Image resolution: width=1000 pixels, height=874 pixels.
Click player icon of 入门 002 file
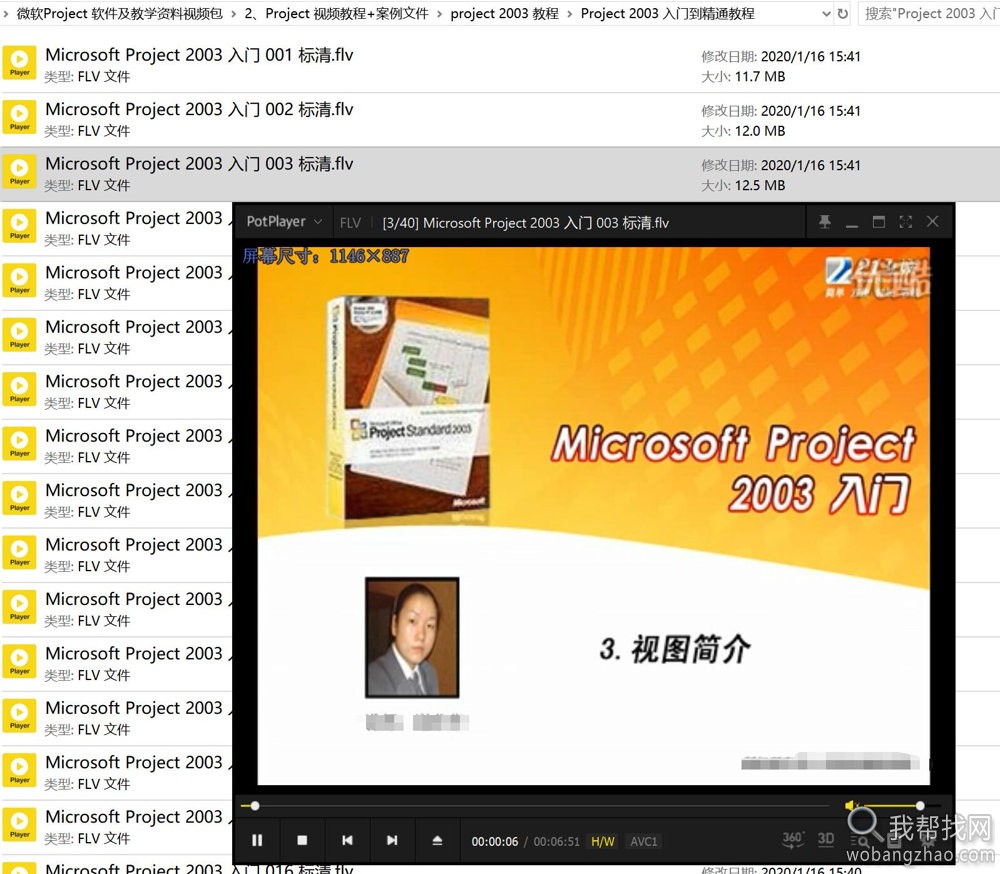[20, 117]
